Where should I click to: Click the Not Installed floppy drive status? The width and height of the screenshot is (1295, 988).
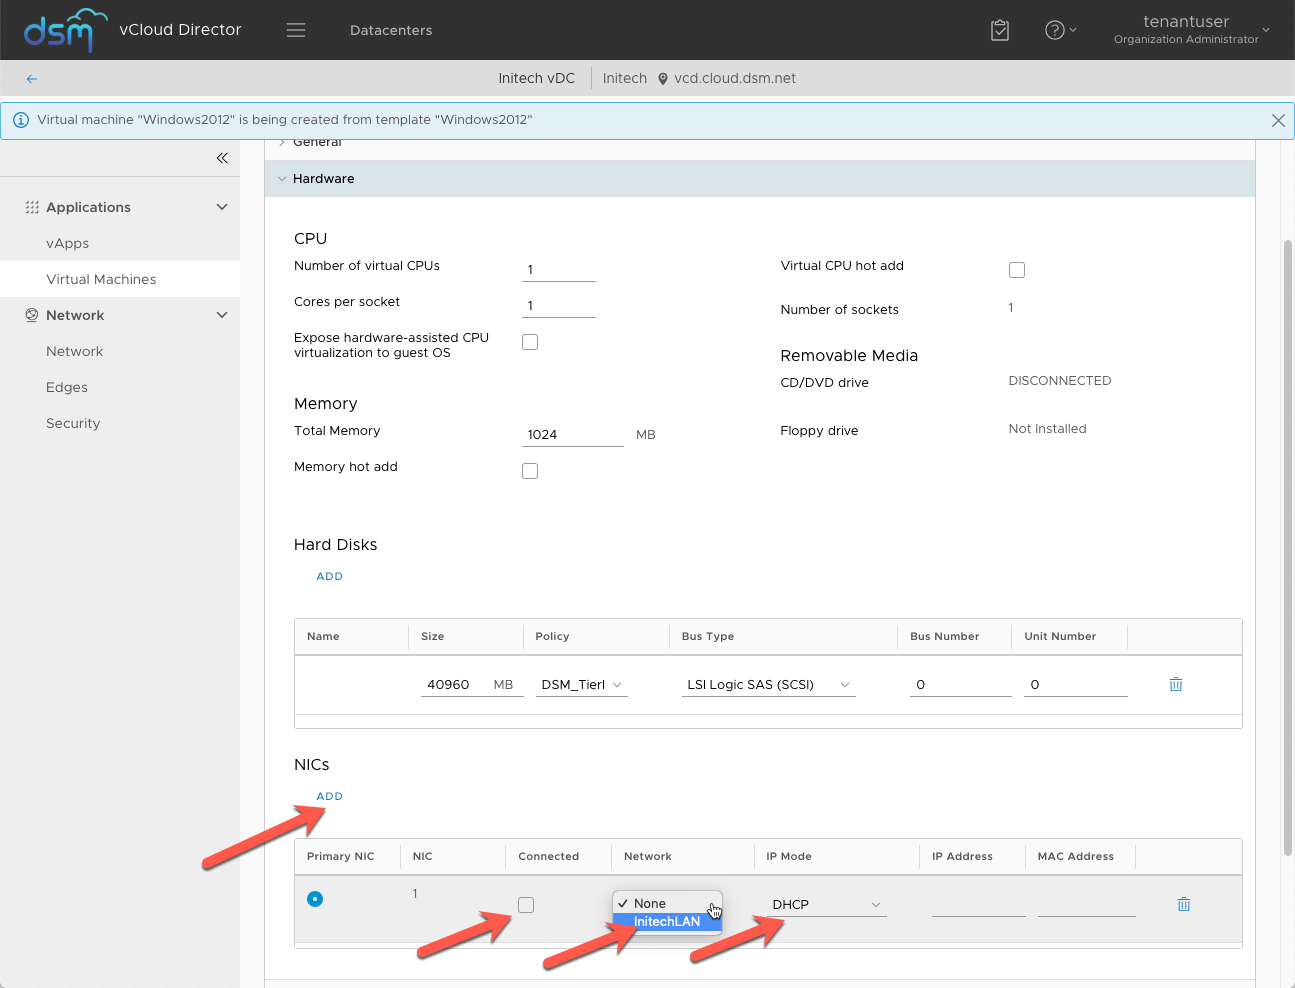click(x=1047, y=429)
